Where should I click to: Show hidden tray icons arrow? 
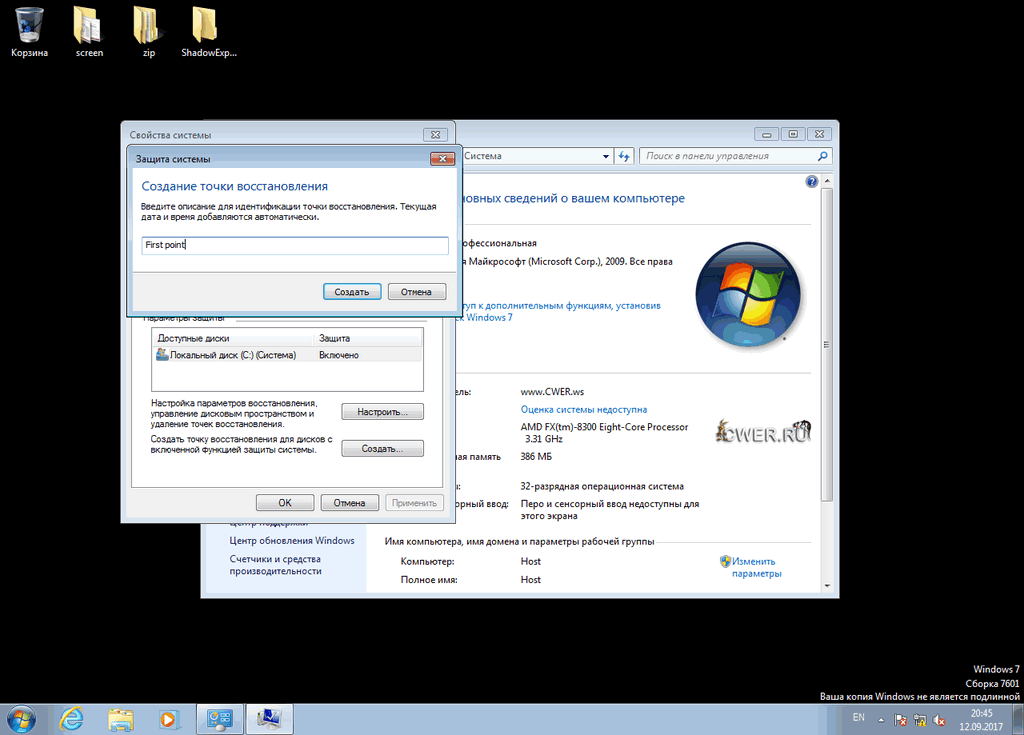click(882, 719)
